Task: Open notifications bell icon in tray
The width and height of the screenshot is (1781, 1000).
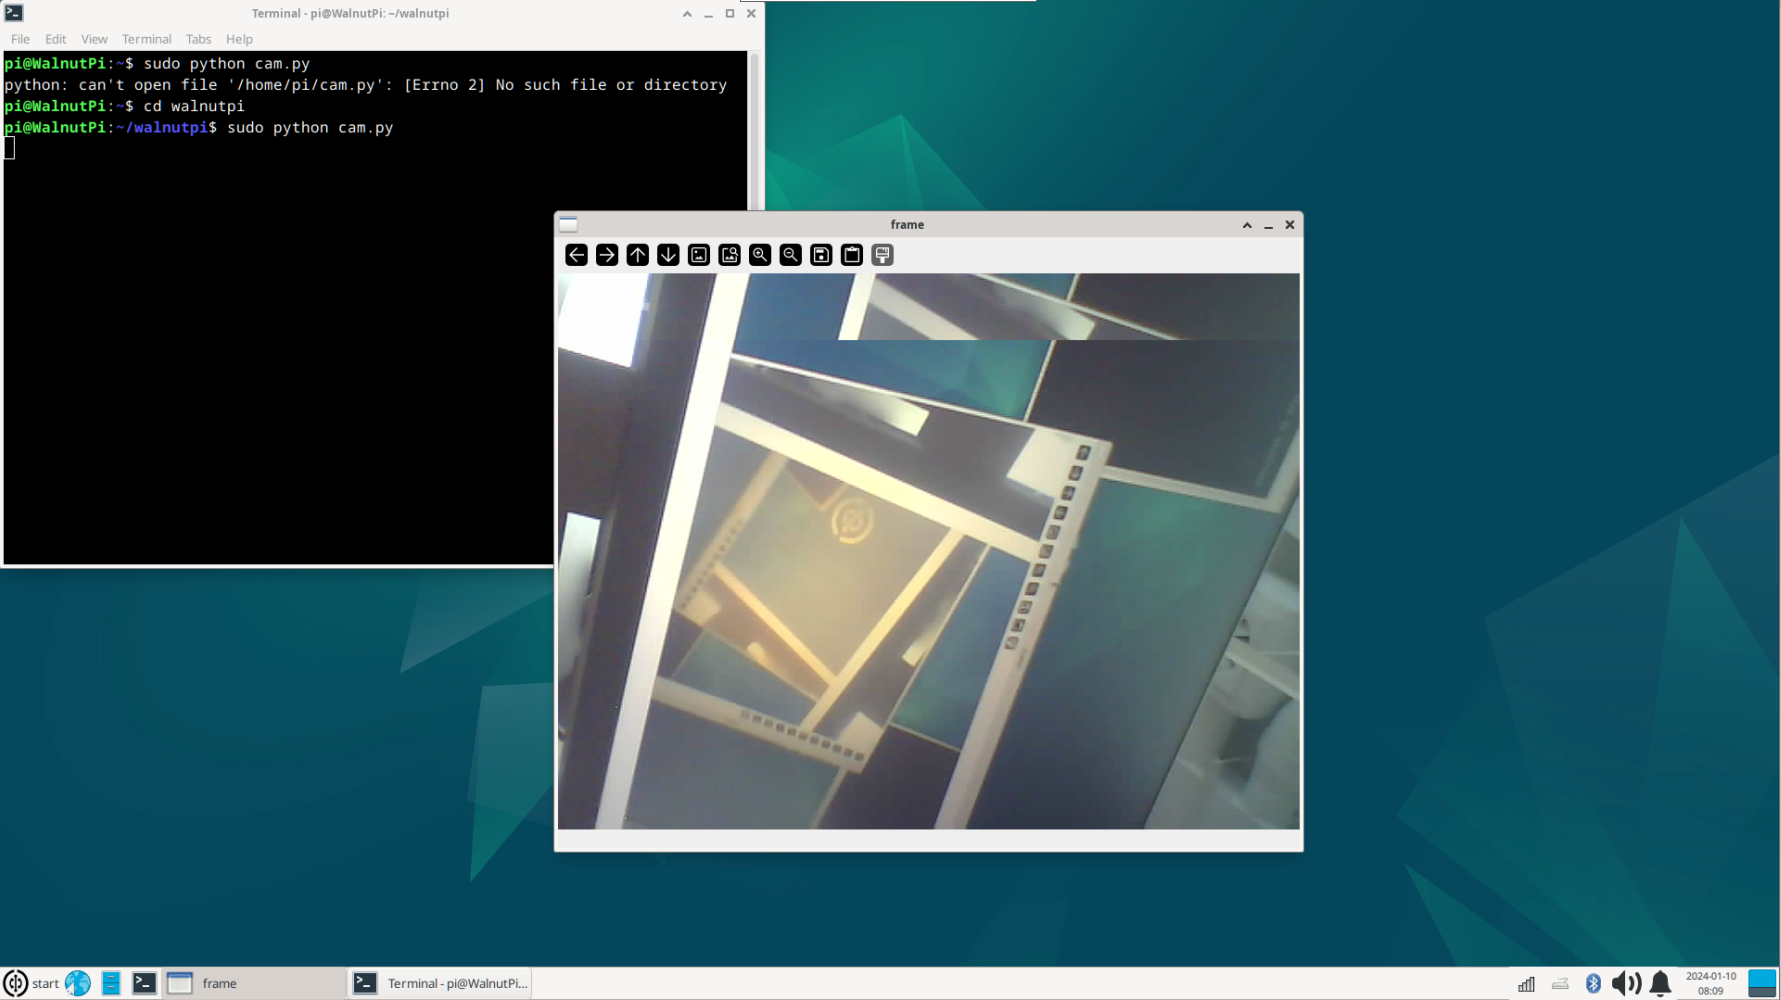Action: pos(1661,984)
